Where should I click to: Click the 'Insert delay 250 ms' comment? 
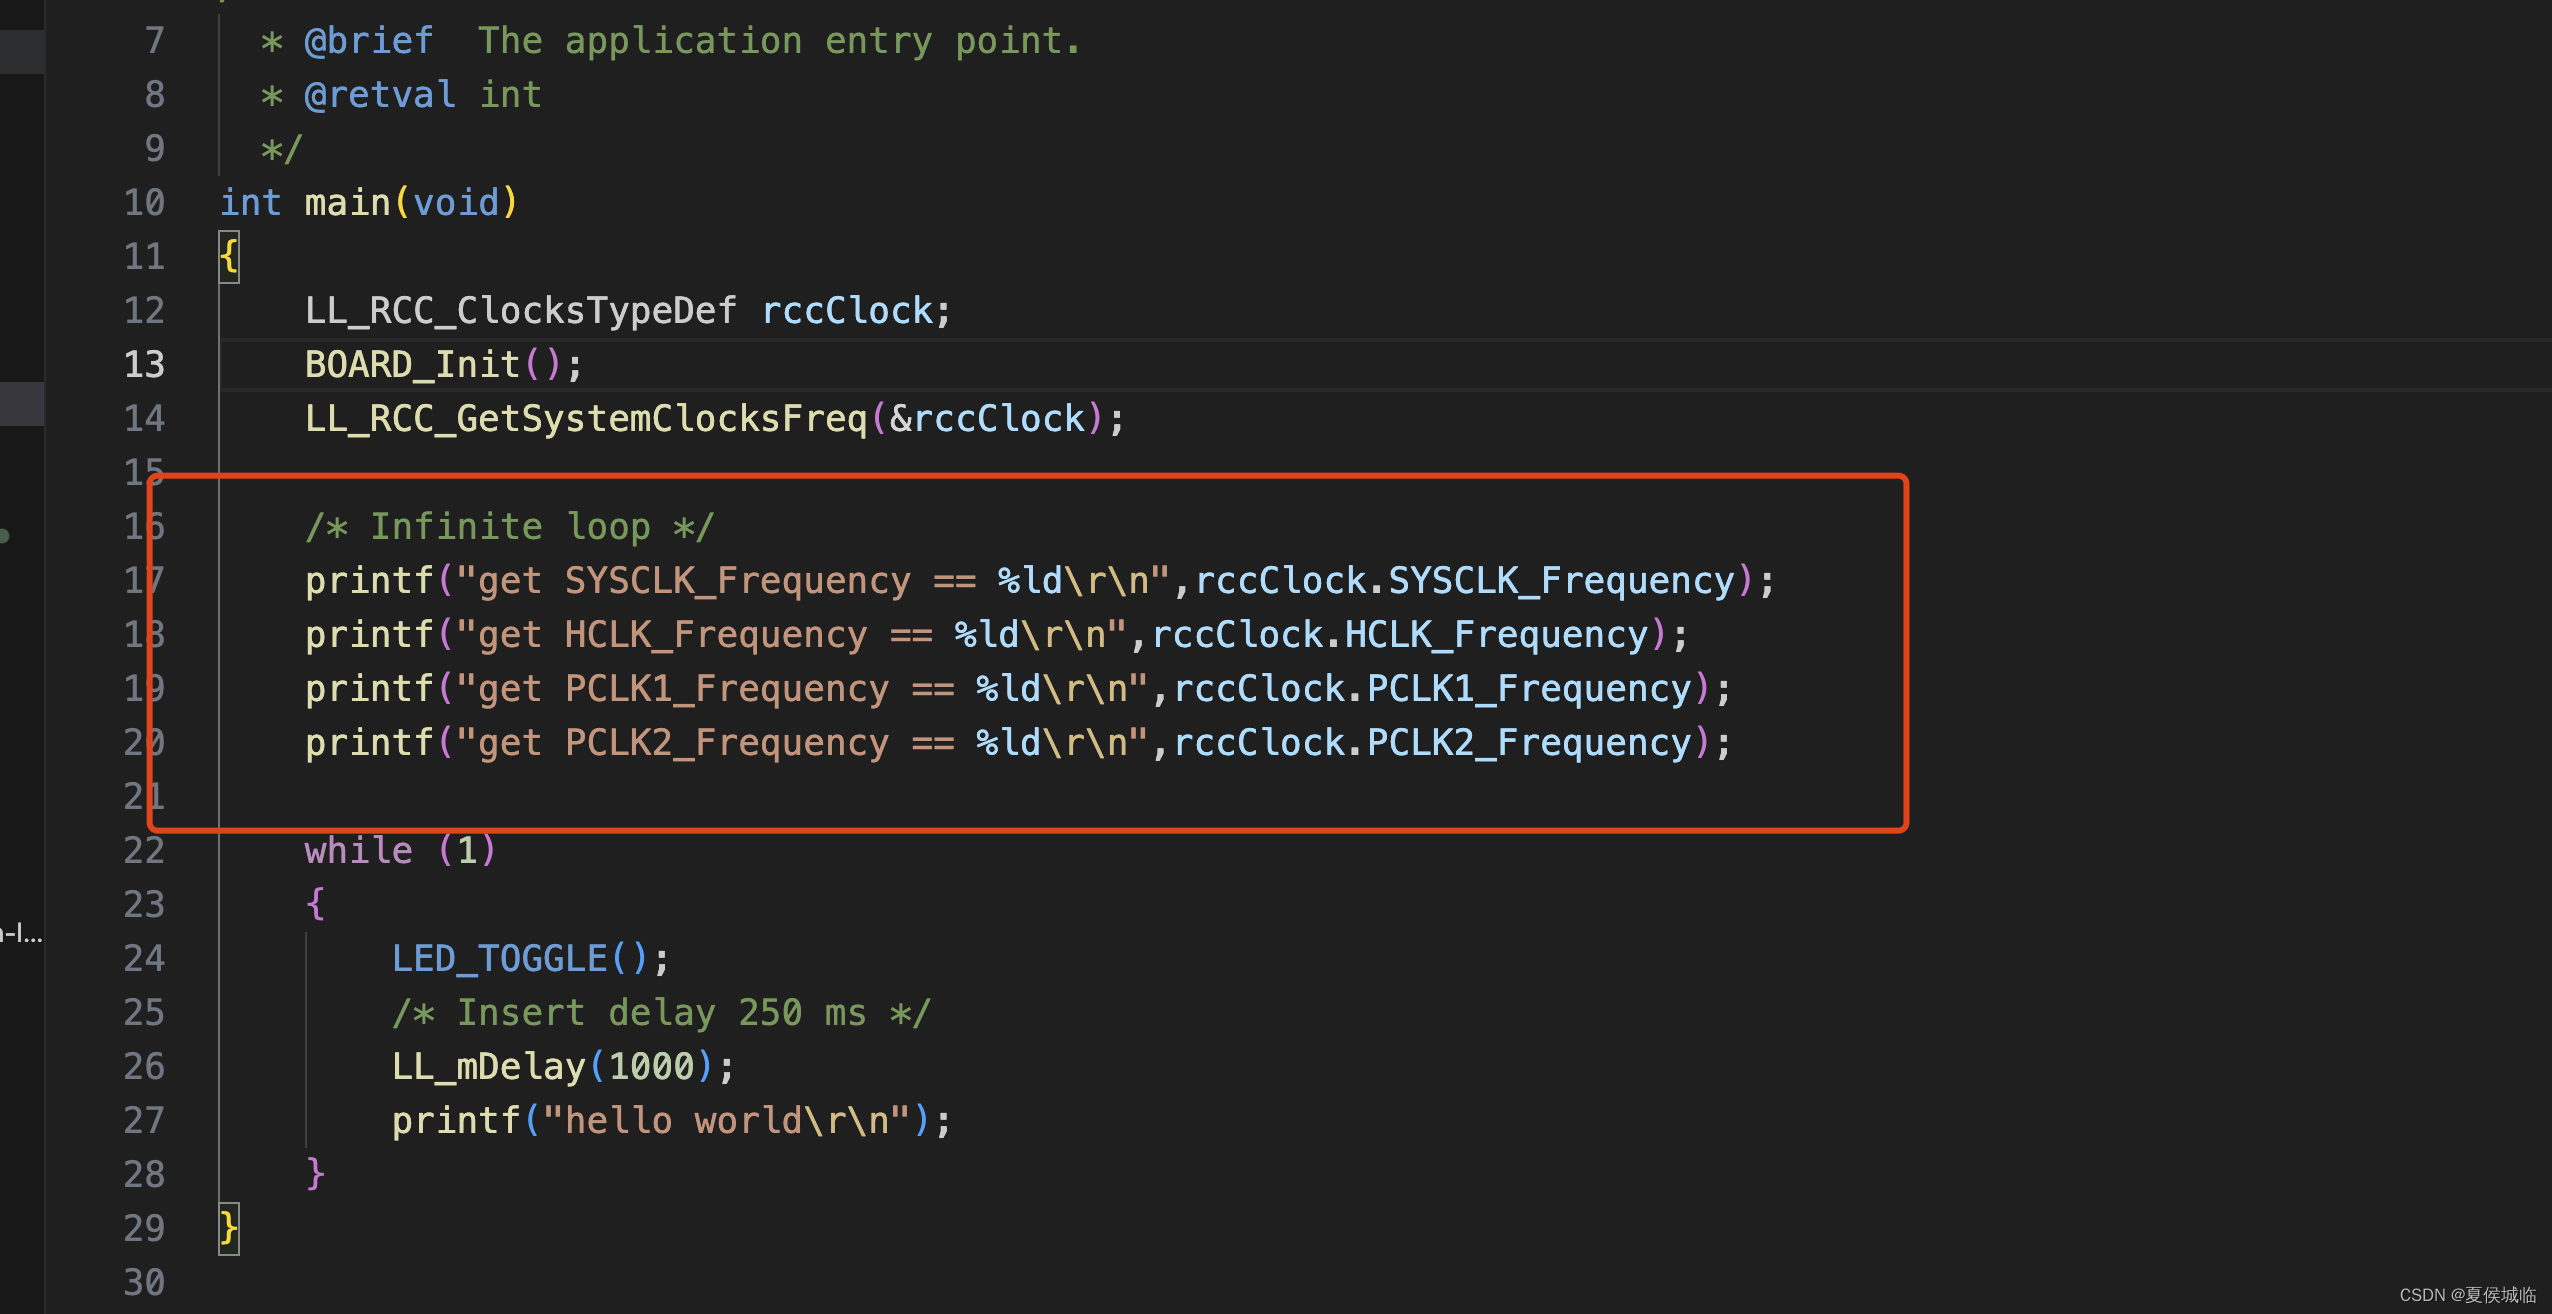coord(661,1012)
